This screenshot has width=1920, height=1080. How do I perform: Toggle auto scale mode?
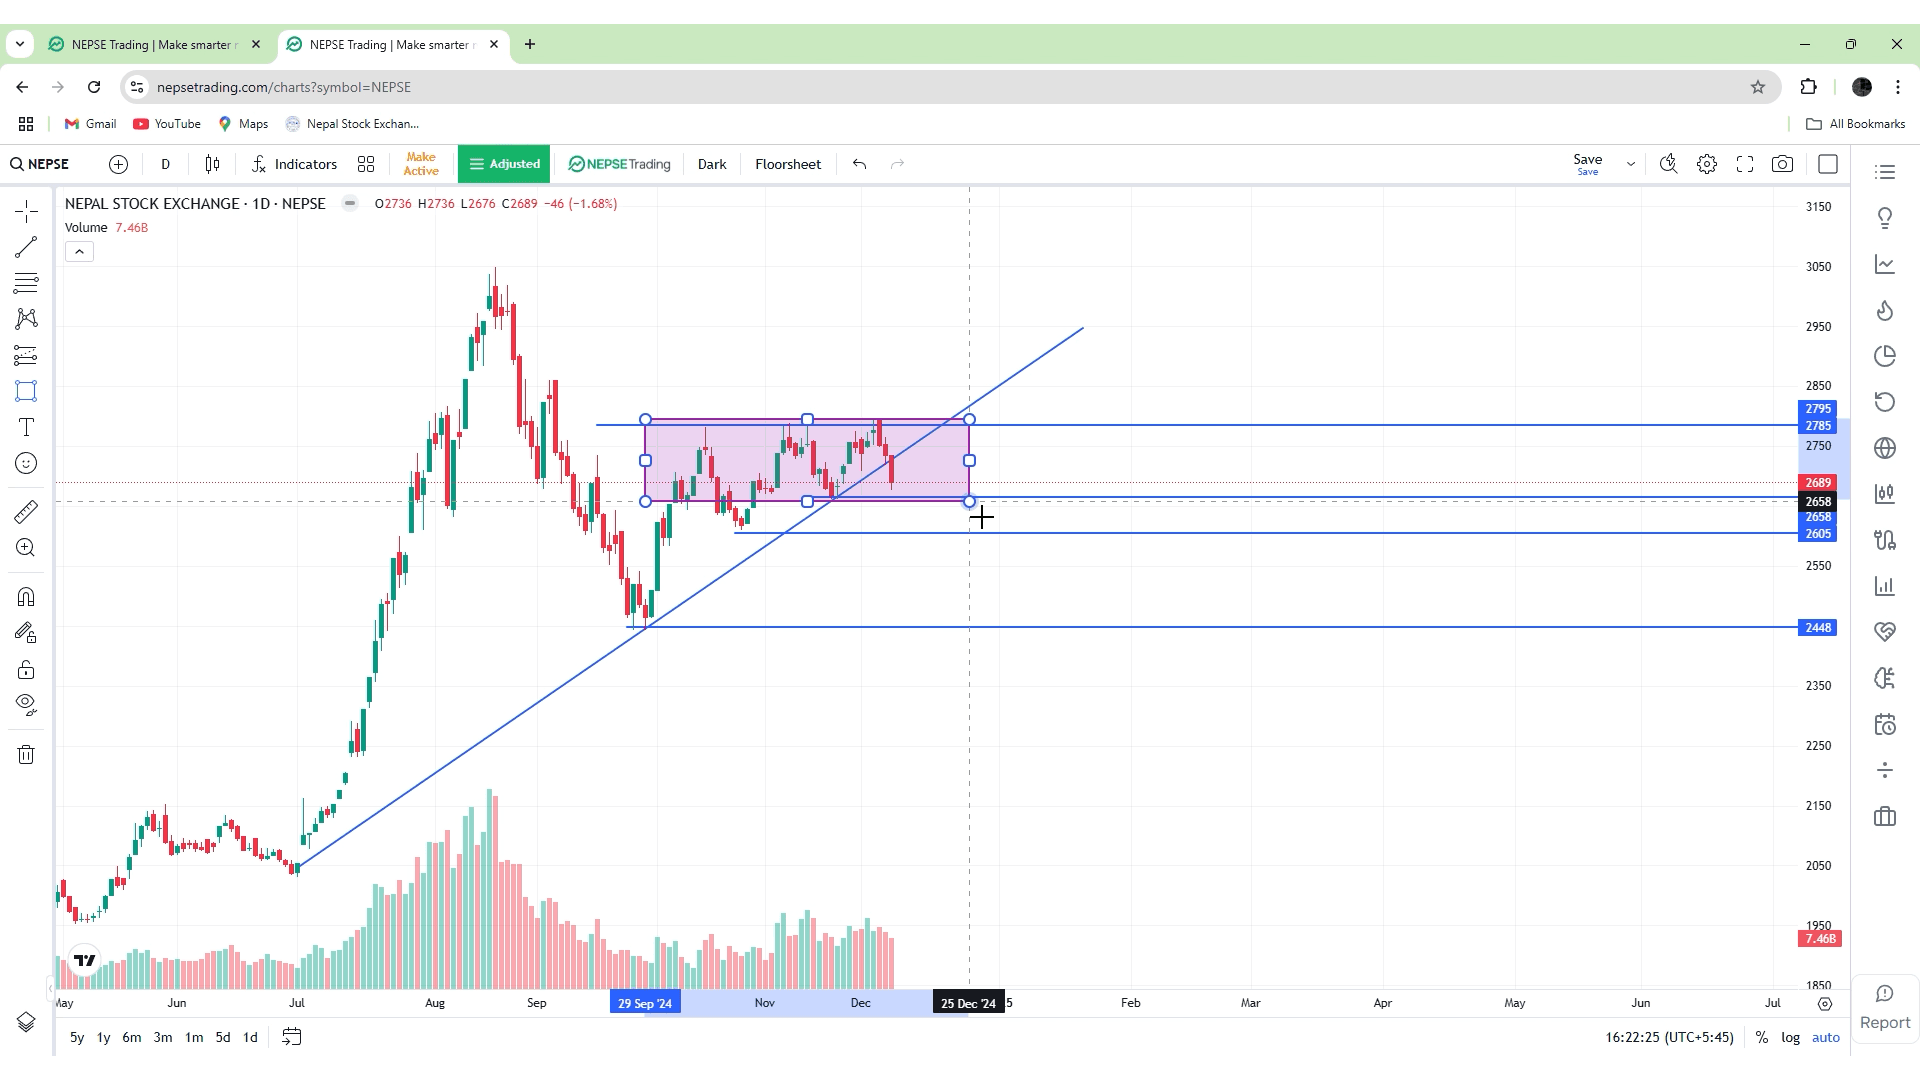coord(1826,1037)
